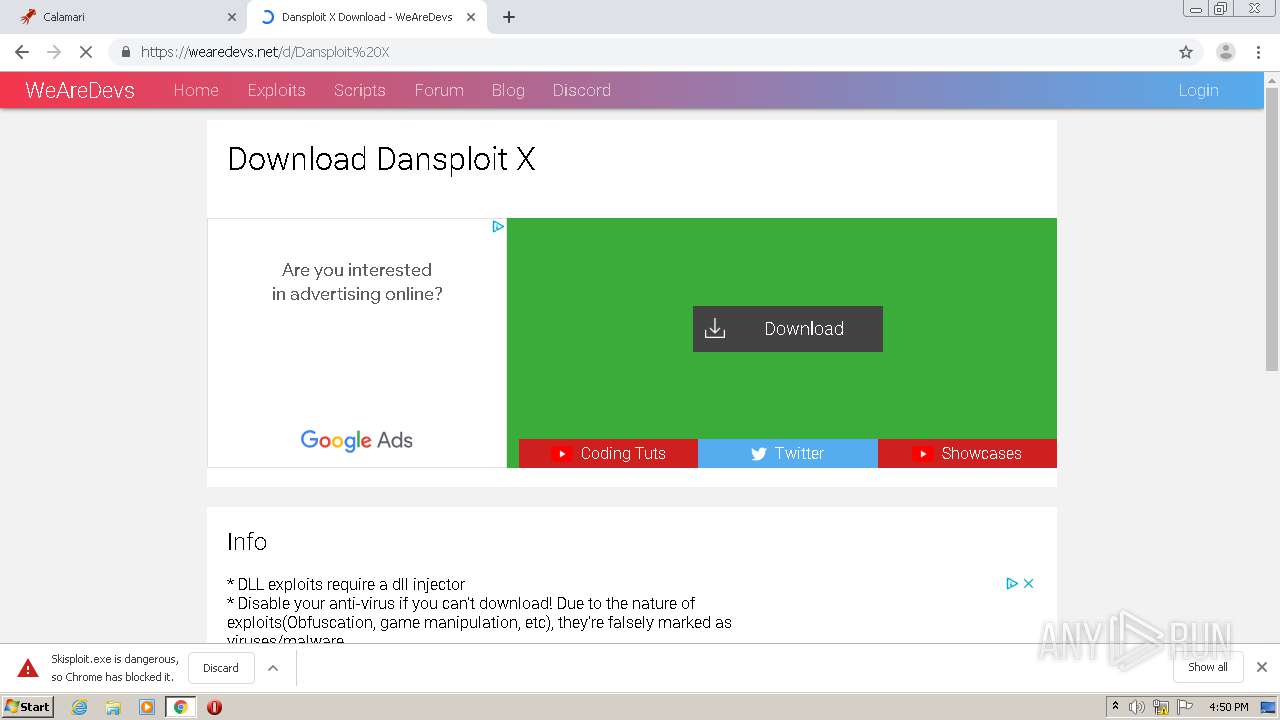Close the downloads bar
This screenshot has height=720, width=1280.
point(1262,667)
